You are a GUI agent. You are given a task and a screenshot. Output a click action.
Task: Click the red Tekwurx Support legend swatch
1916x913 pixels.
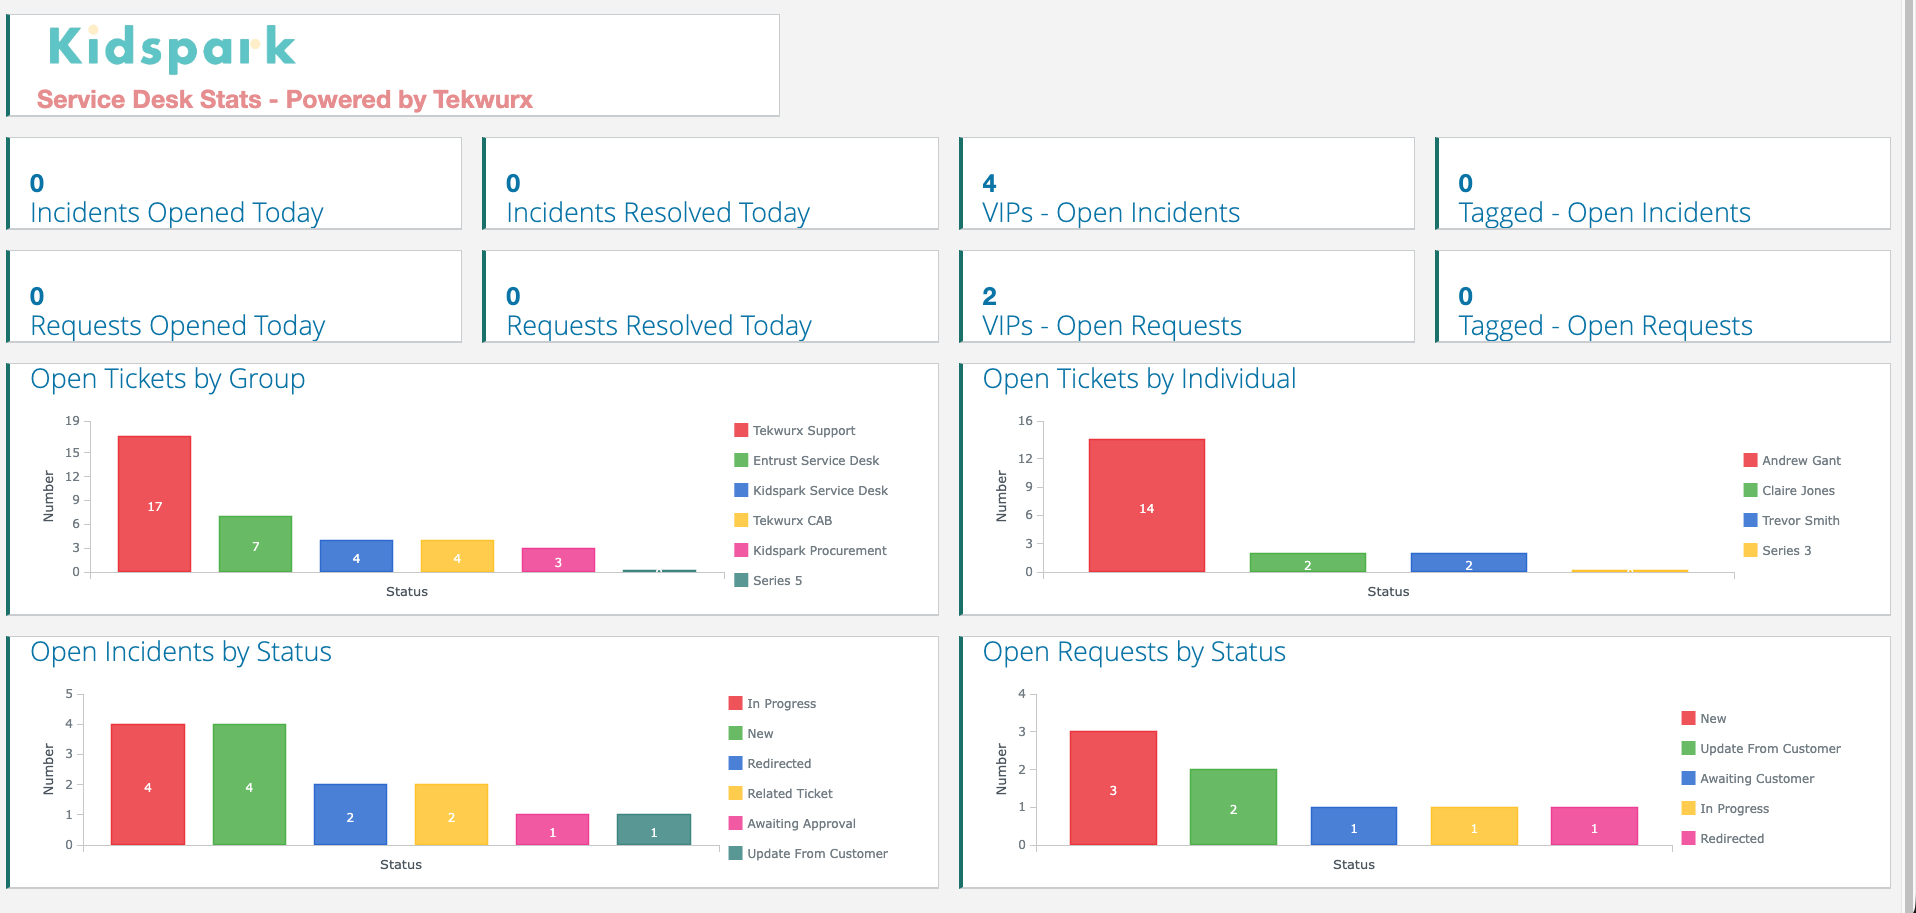click(x=741, y=431)
